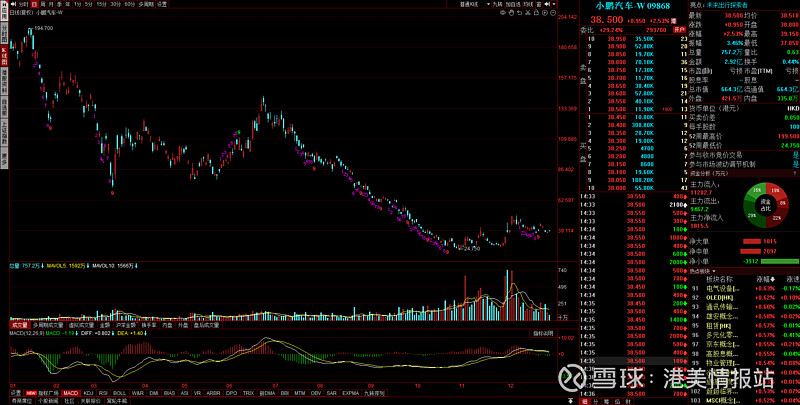Switch chart to 60分 period

click(x=129, y=4)
